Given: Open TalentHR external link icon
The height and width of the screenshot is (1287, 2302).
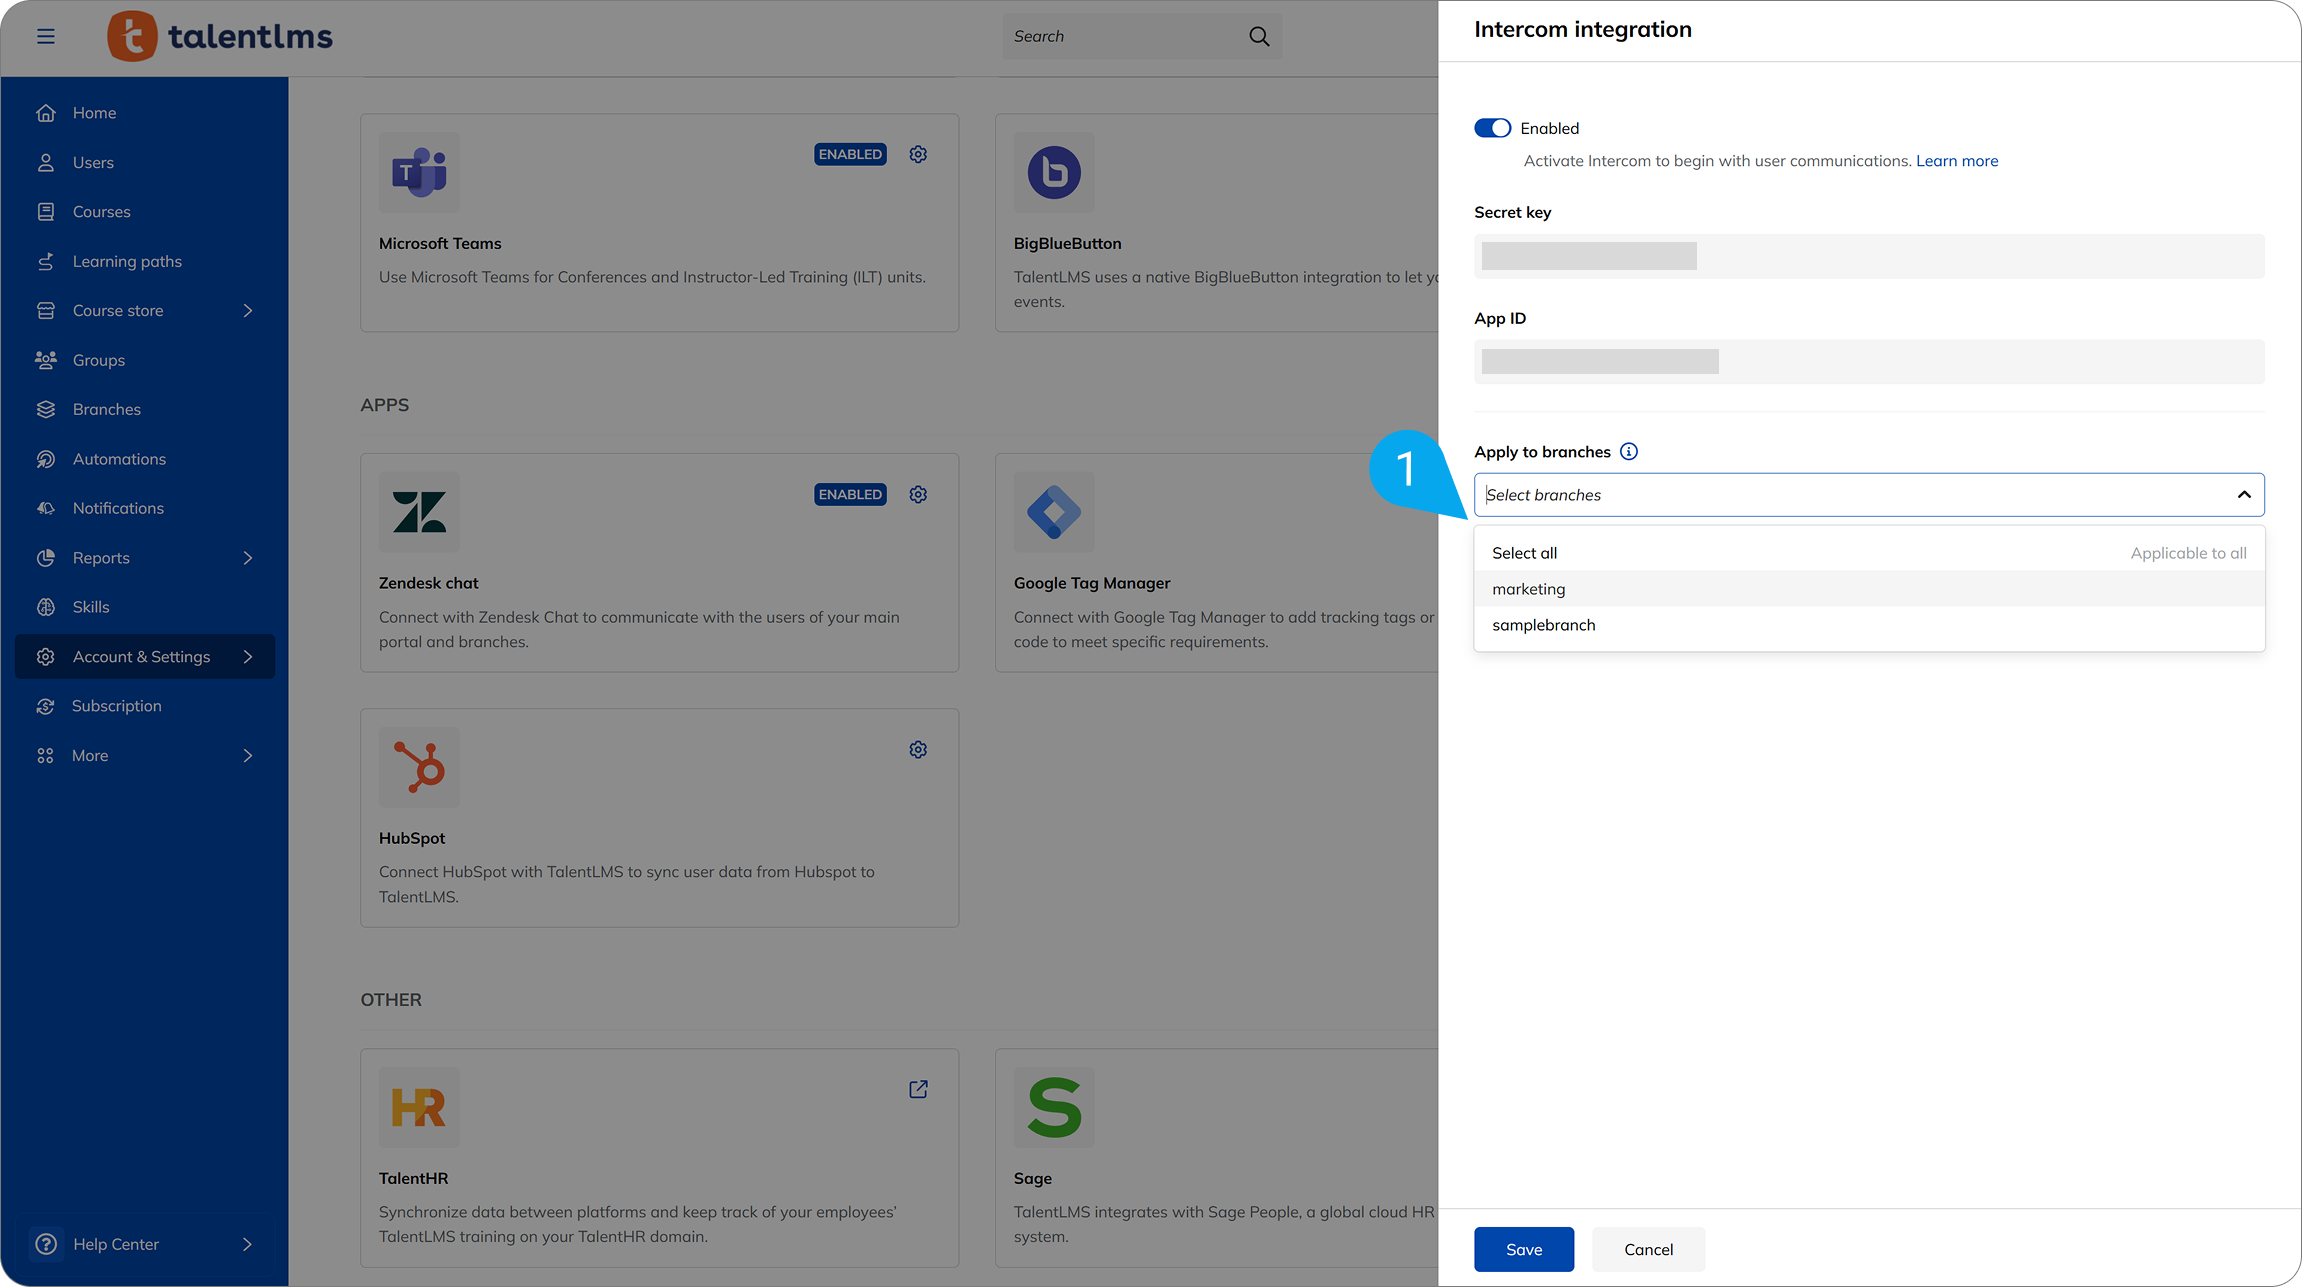Looking at the screenshot, I should [918, 1089].
